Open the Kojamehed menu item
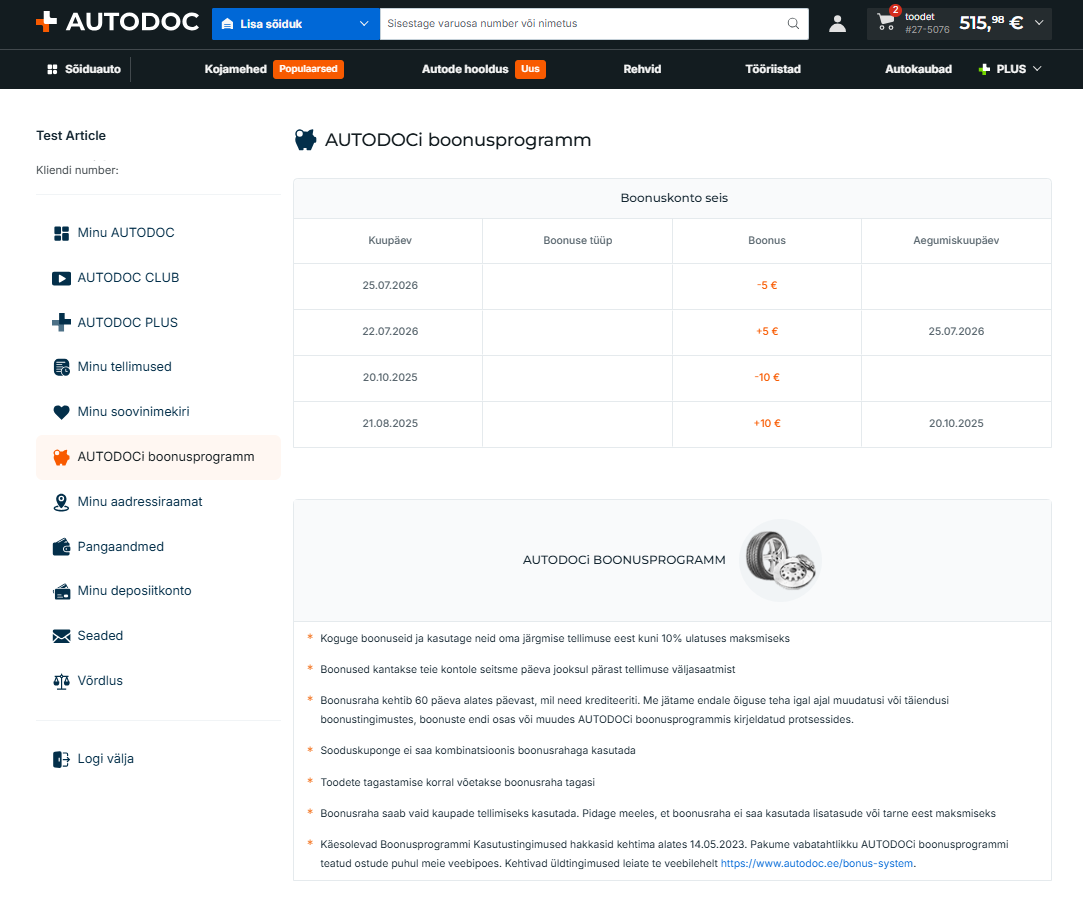The width and height of the screenshot is (1083, 912). click(236, 69)
